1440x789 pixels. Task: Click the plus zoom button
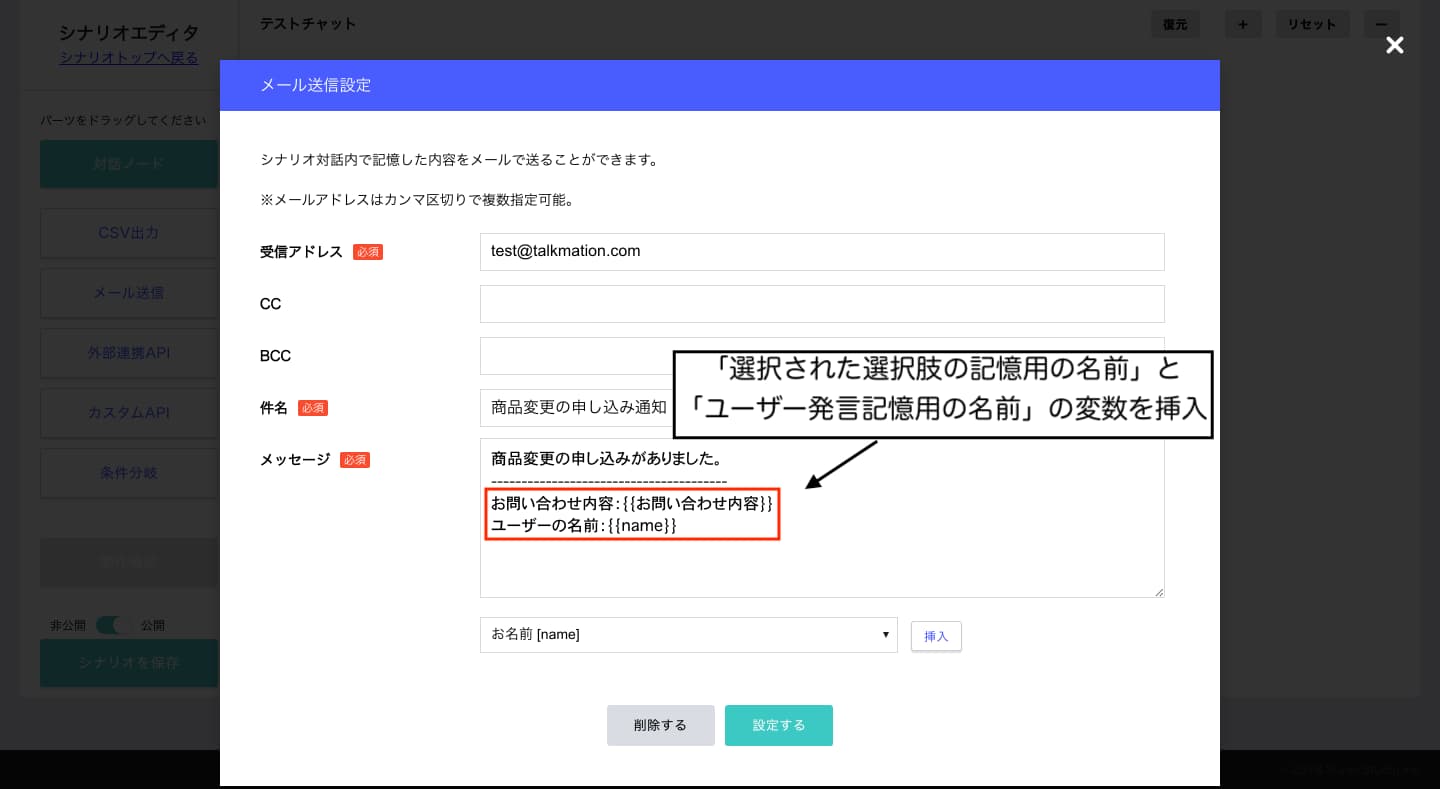pyautogui.click(x=1242, y=24)
